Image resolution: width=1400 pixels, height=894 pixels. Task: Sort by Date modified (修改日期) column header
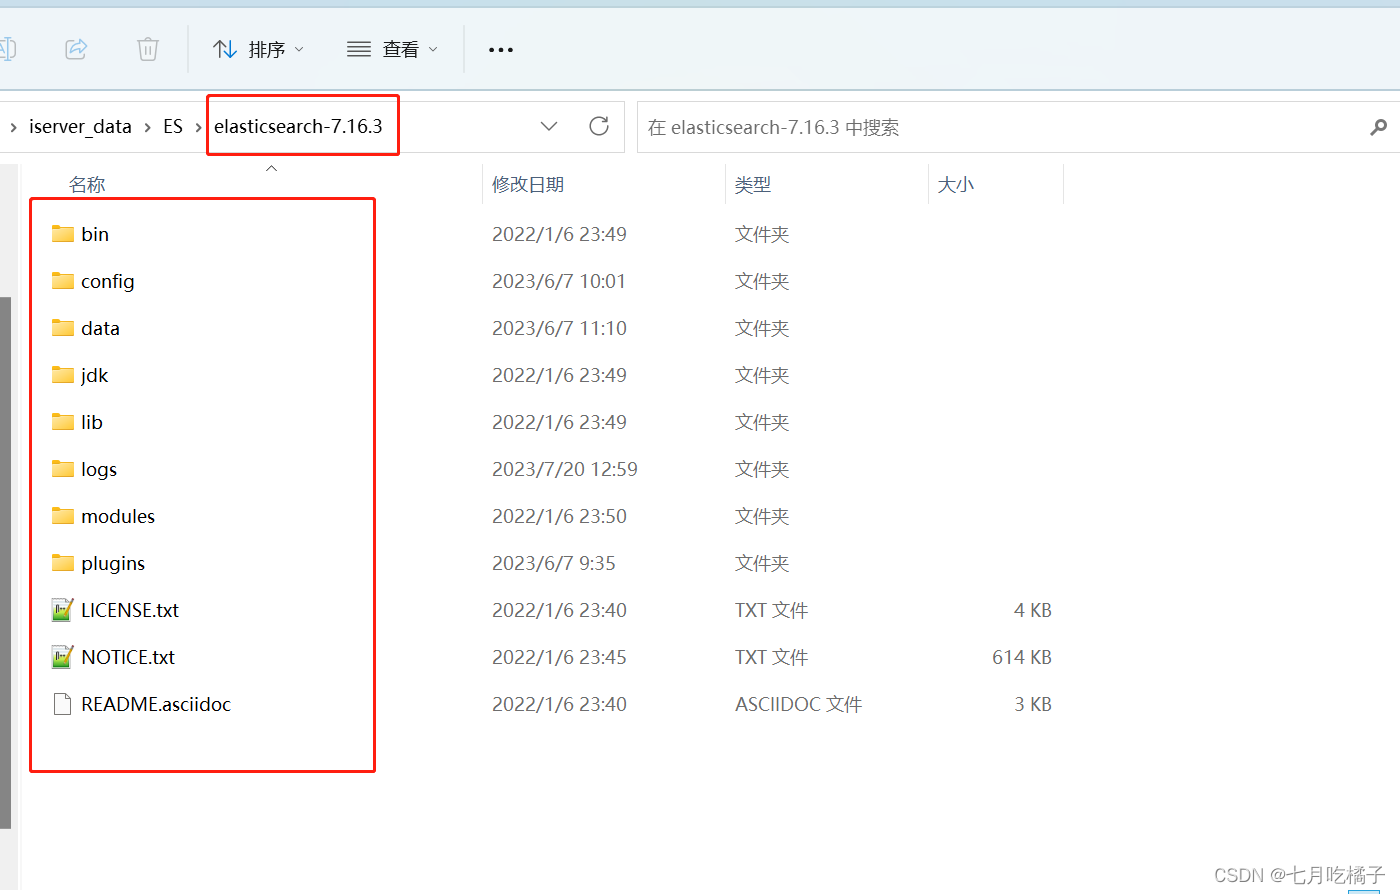tap(528, 184)
